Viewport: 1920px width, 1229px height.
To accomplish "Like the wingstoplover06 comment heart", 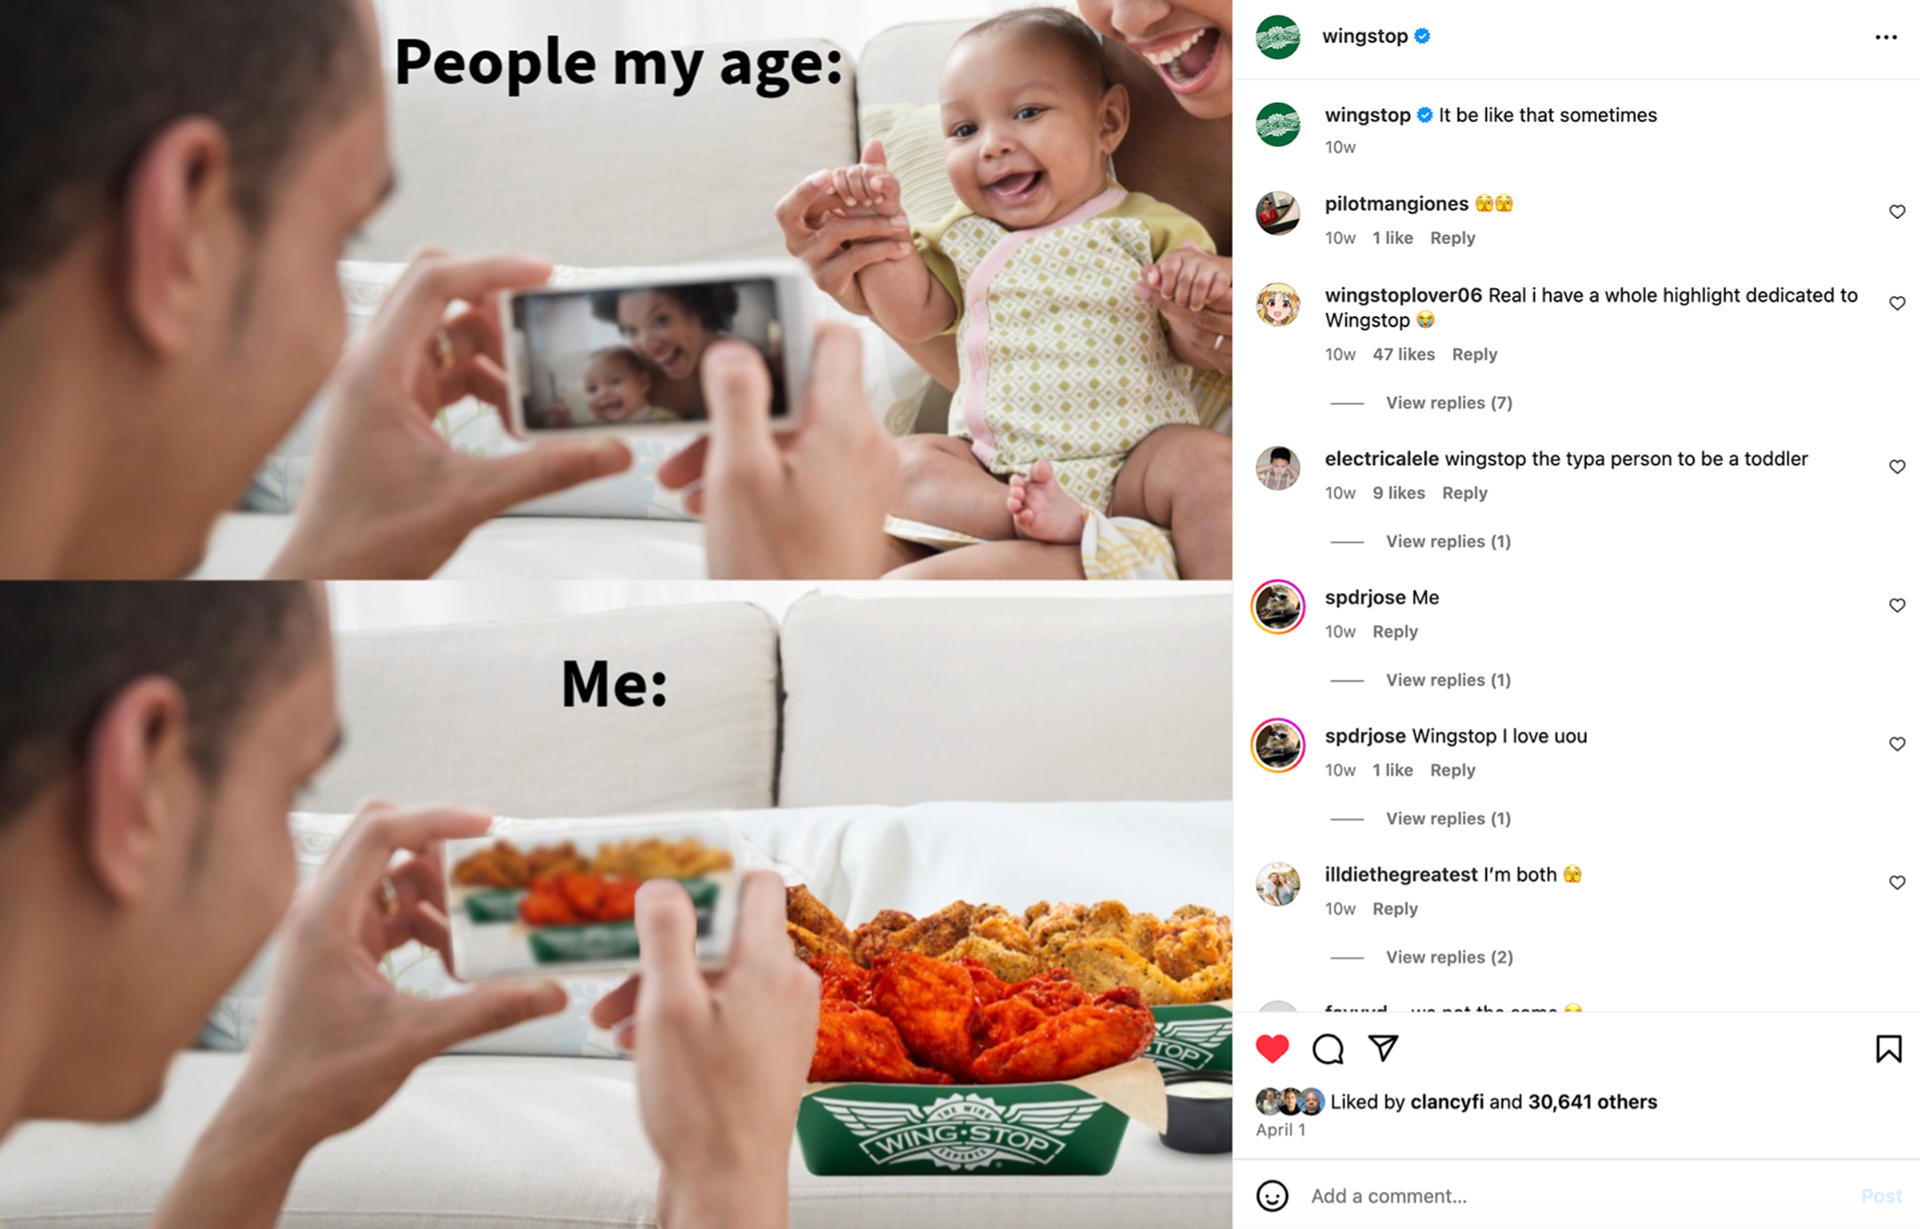I will coord(1896,303).
